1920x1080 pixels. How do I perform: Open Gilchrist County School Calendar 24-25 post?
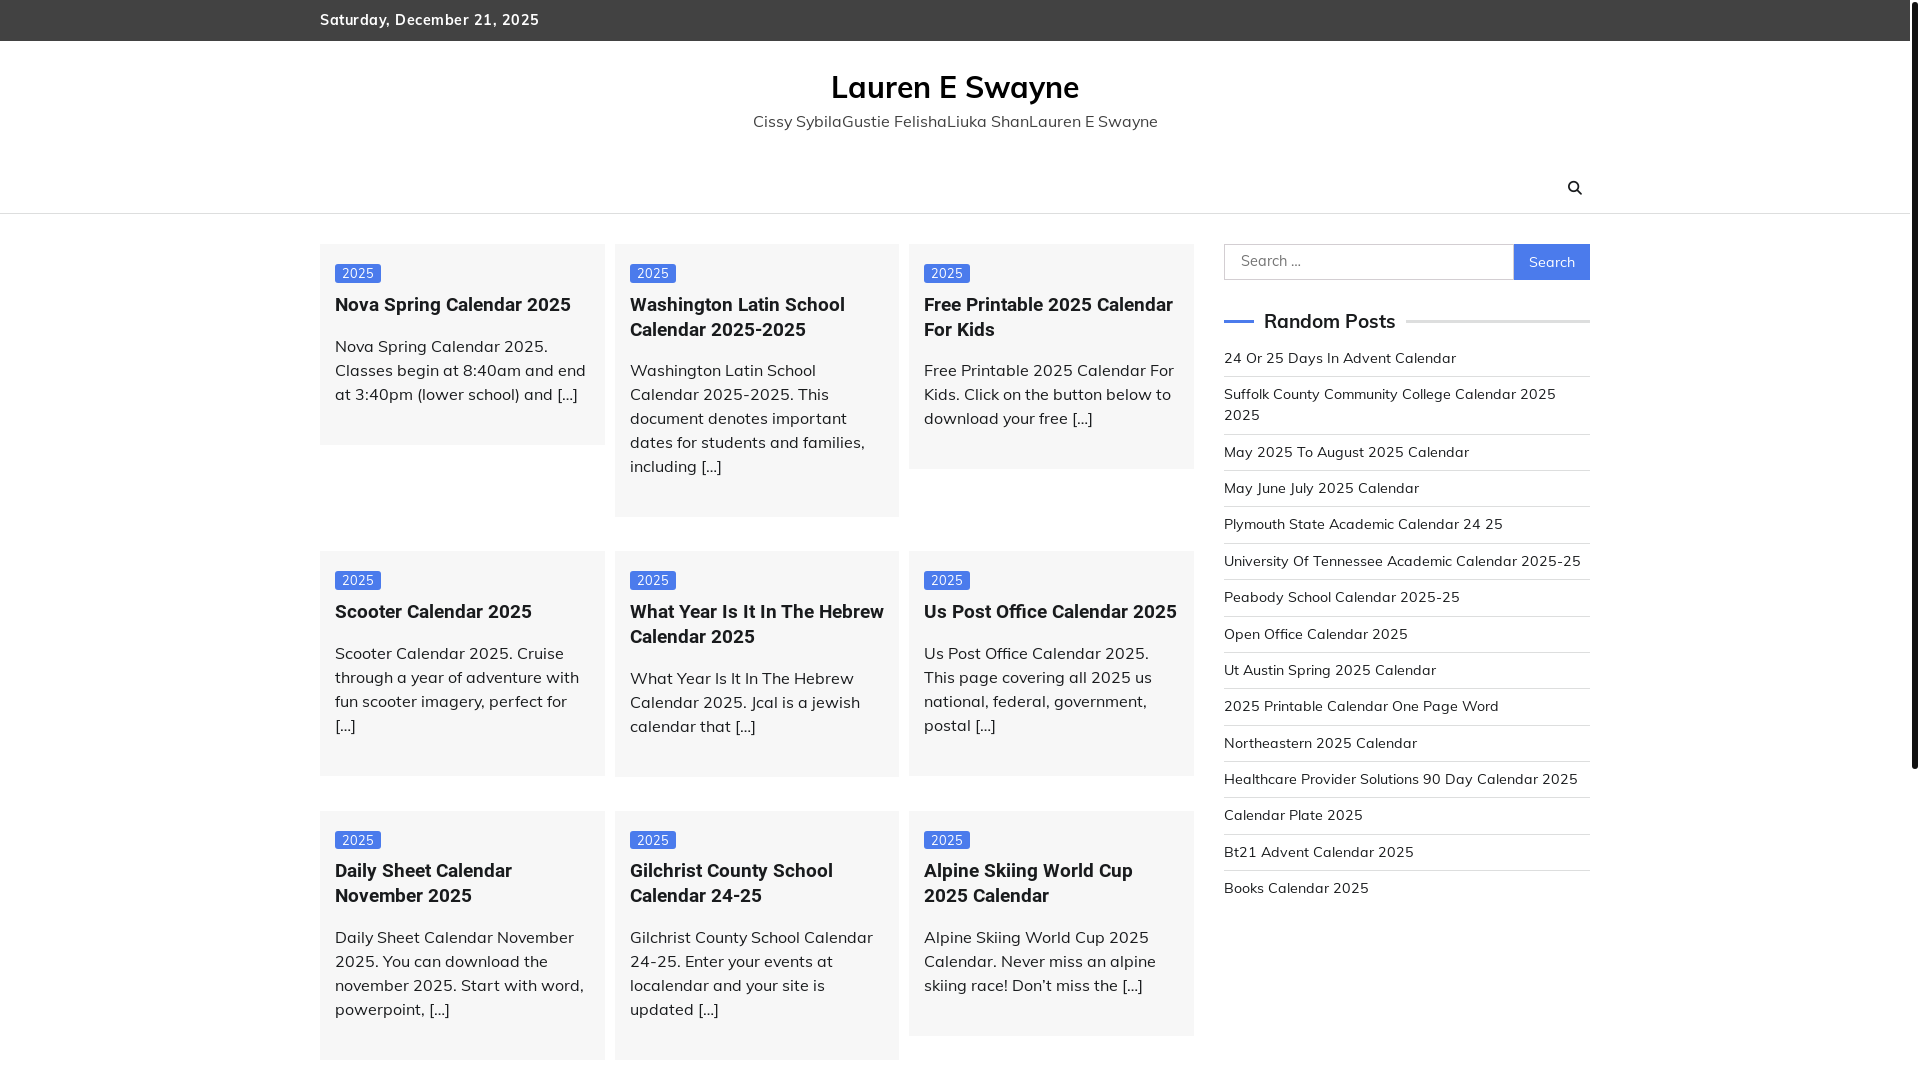pyautogui.click(x=731, y=883)
